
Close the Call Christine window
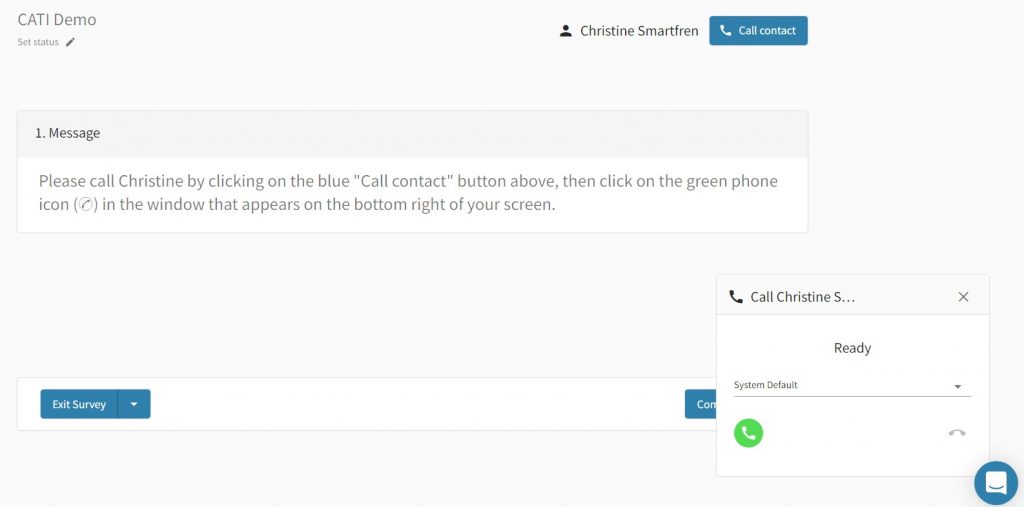[x=963, y=297]
